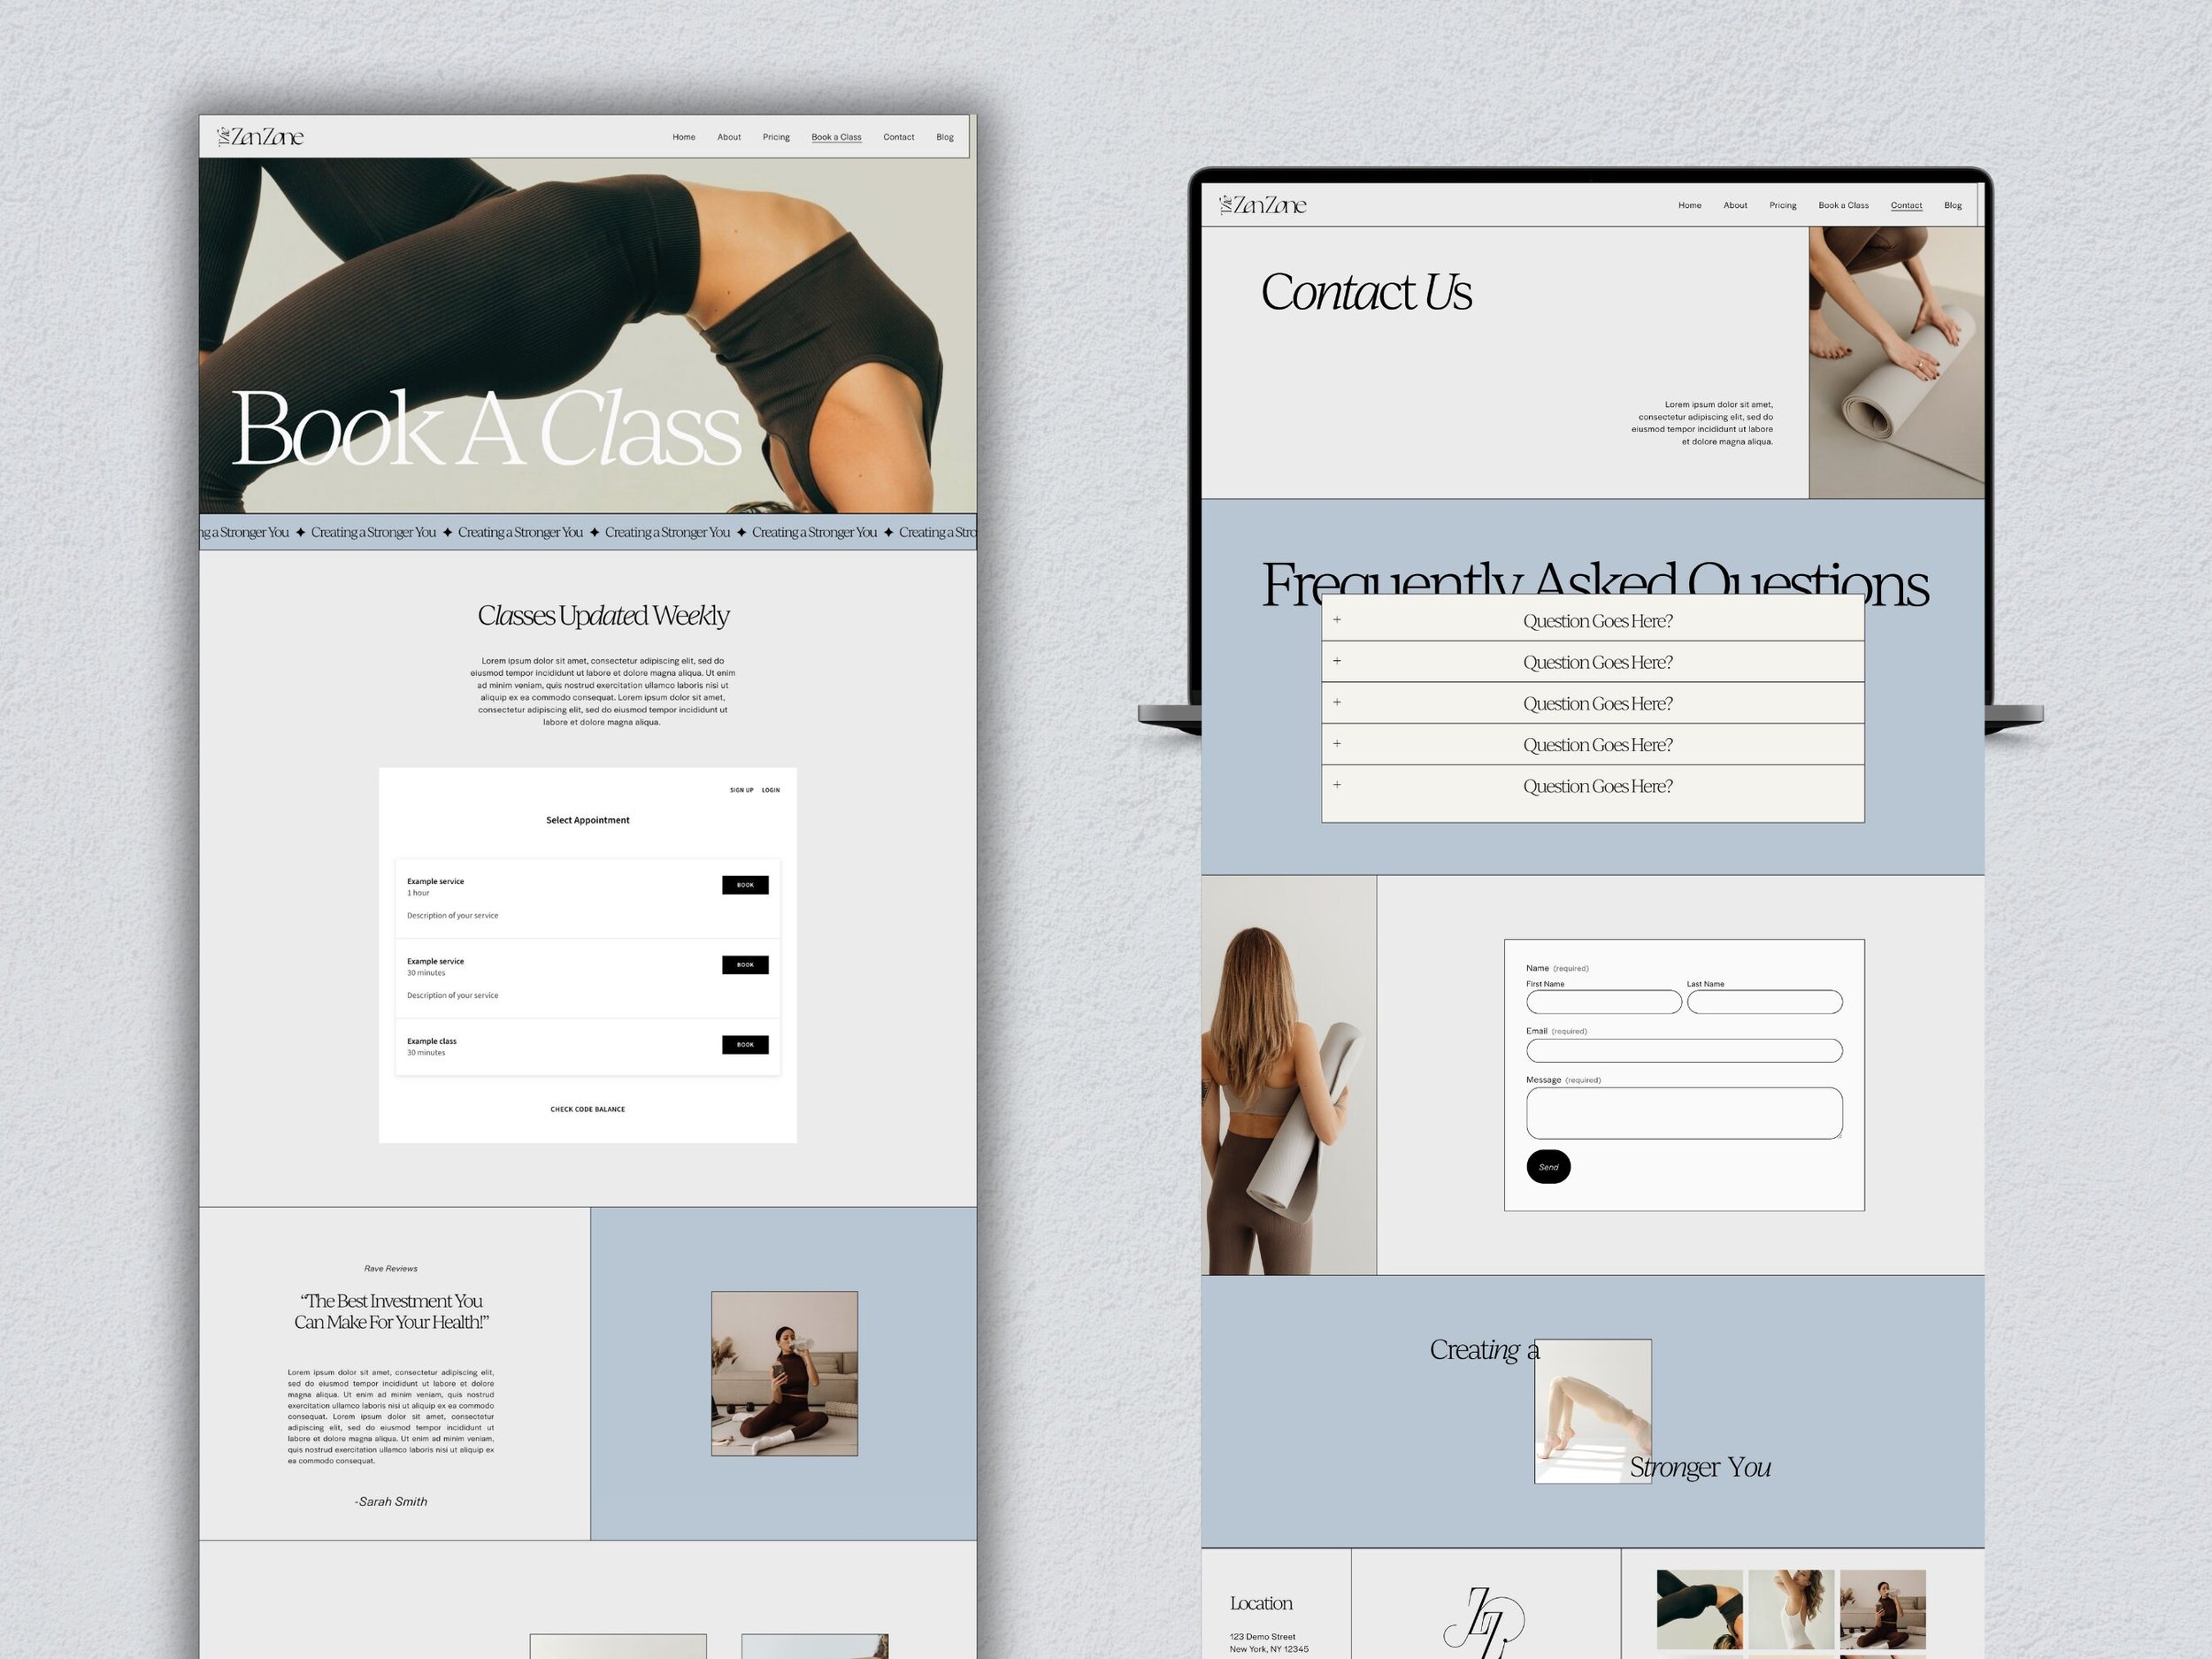Book the Example class
2212x1659 pixels.
745,1045
